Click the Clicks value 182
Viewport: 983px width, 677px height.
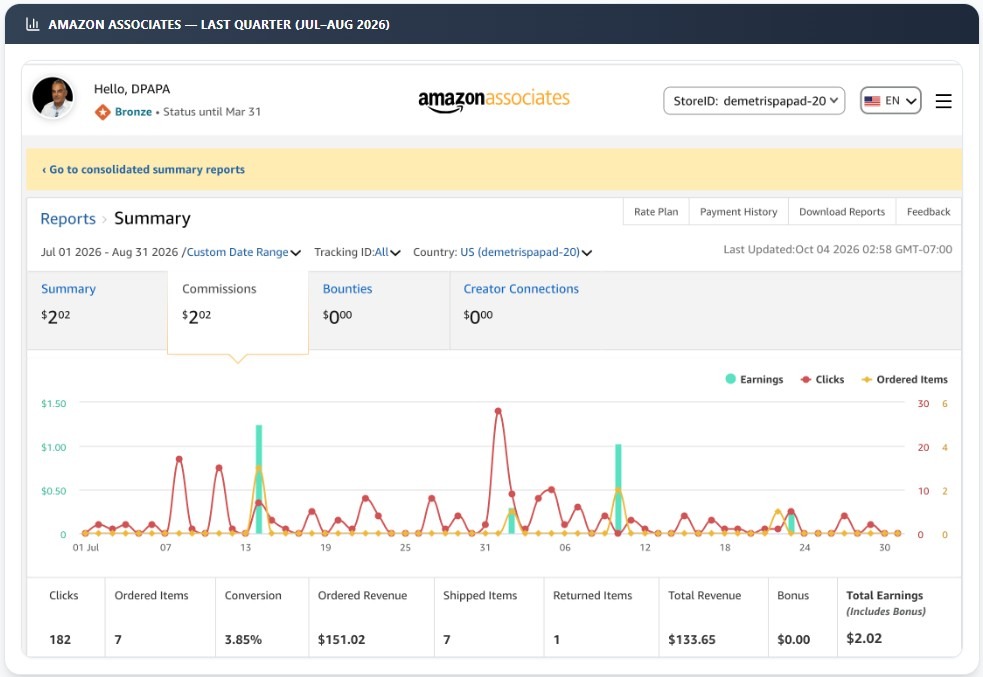coord(60,639)
